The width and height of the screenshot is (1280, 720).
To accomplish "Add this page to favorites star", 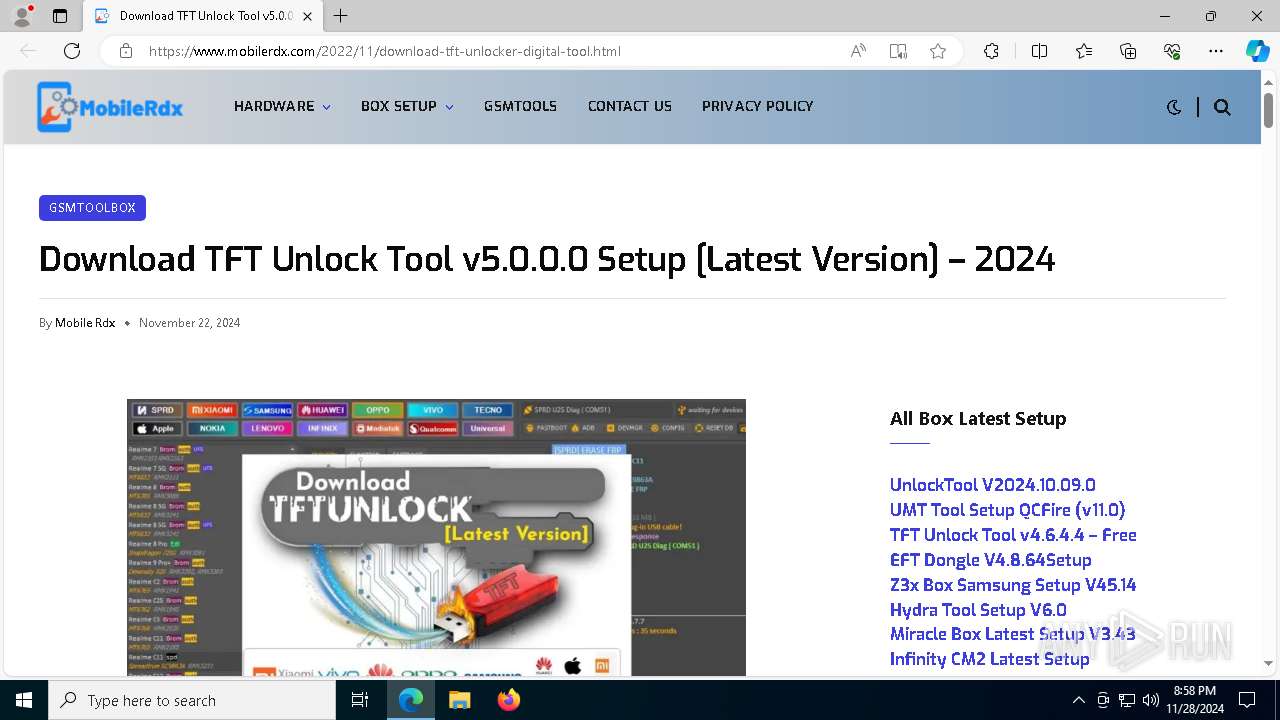I will click(x=938, y=51).
